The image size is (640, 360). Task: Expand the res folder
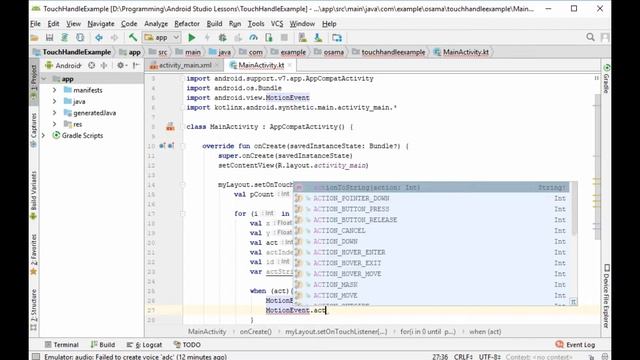[55, 124]
